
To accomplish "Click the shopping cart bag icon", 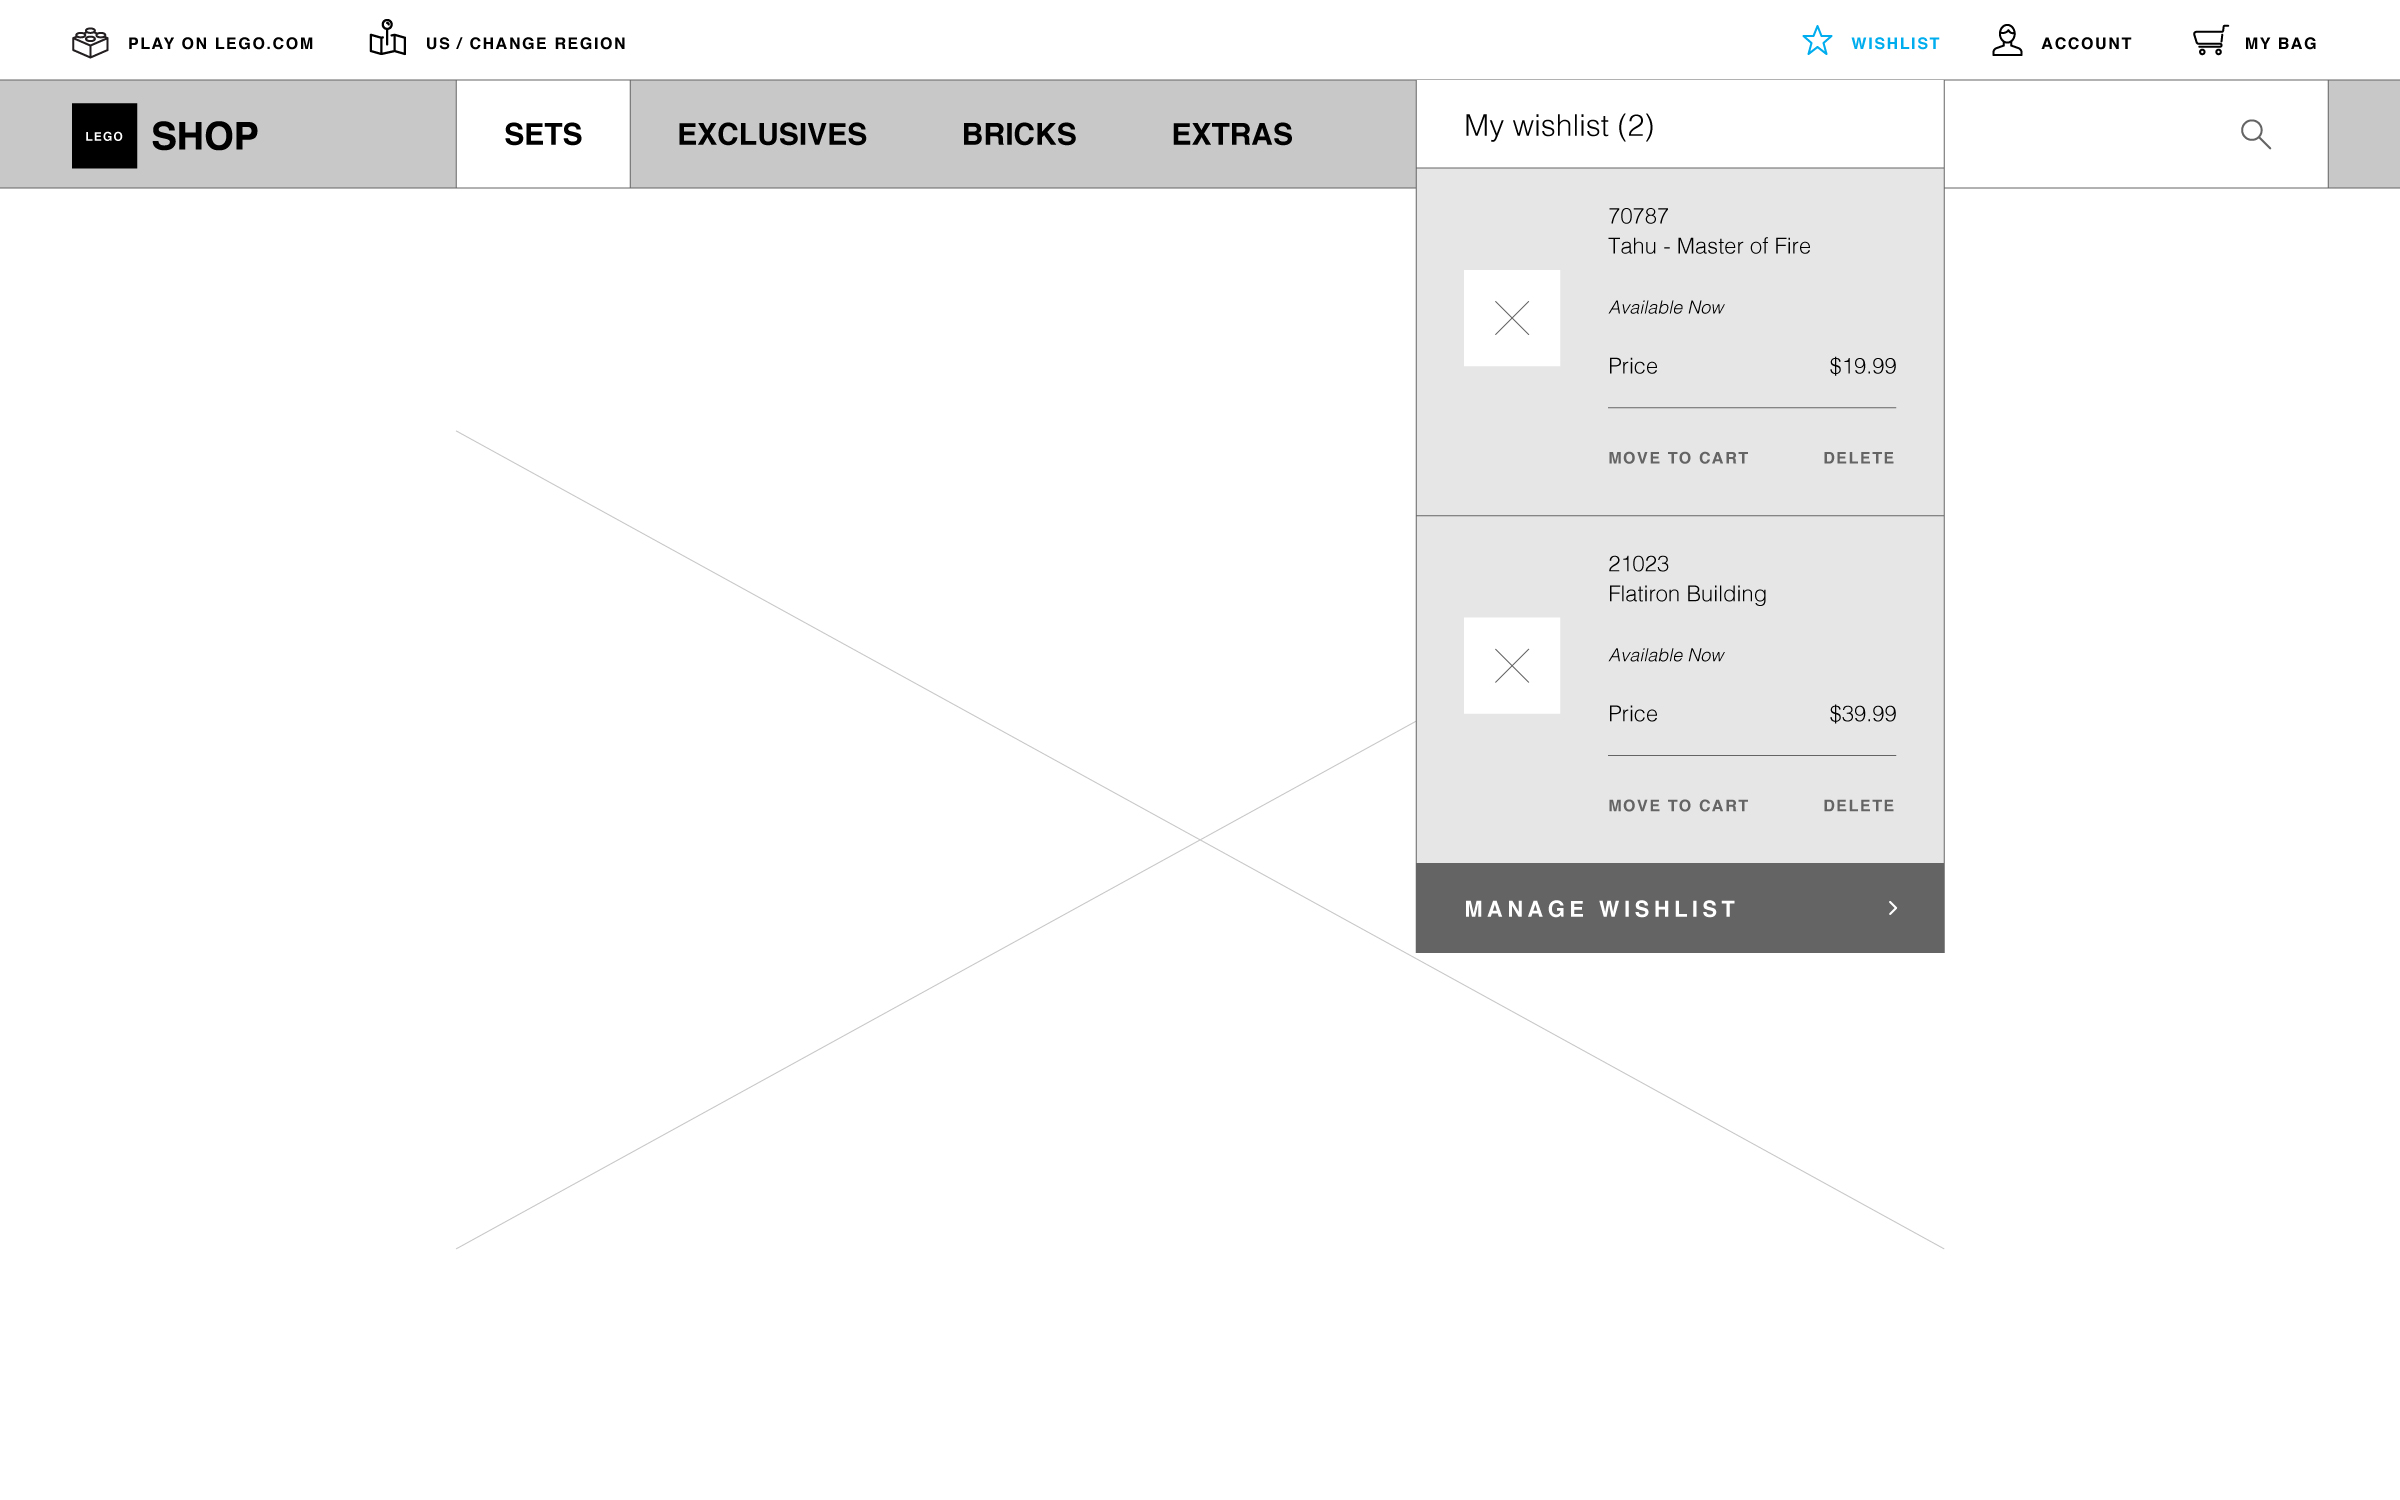I will [x=2210, y=41].
